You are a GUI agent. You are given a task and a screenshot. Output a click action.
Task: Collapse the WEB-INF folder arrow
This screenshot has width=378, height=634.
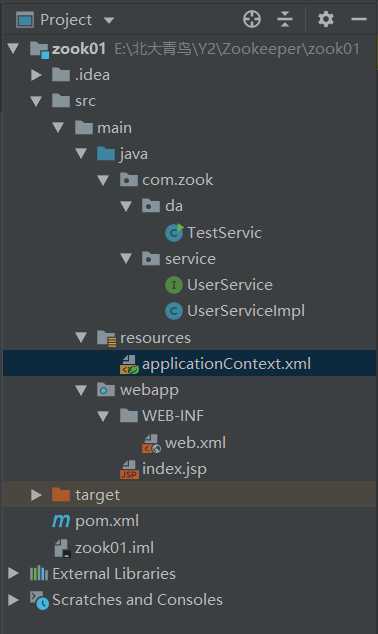(x=103, y=416)
